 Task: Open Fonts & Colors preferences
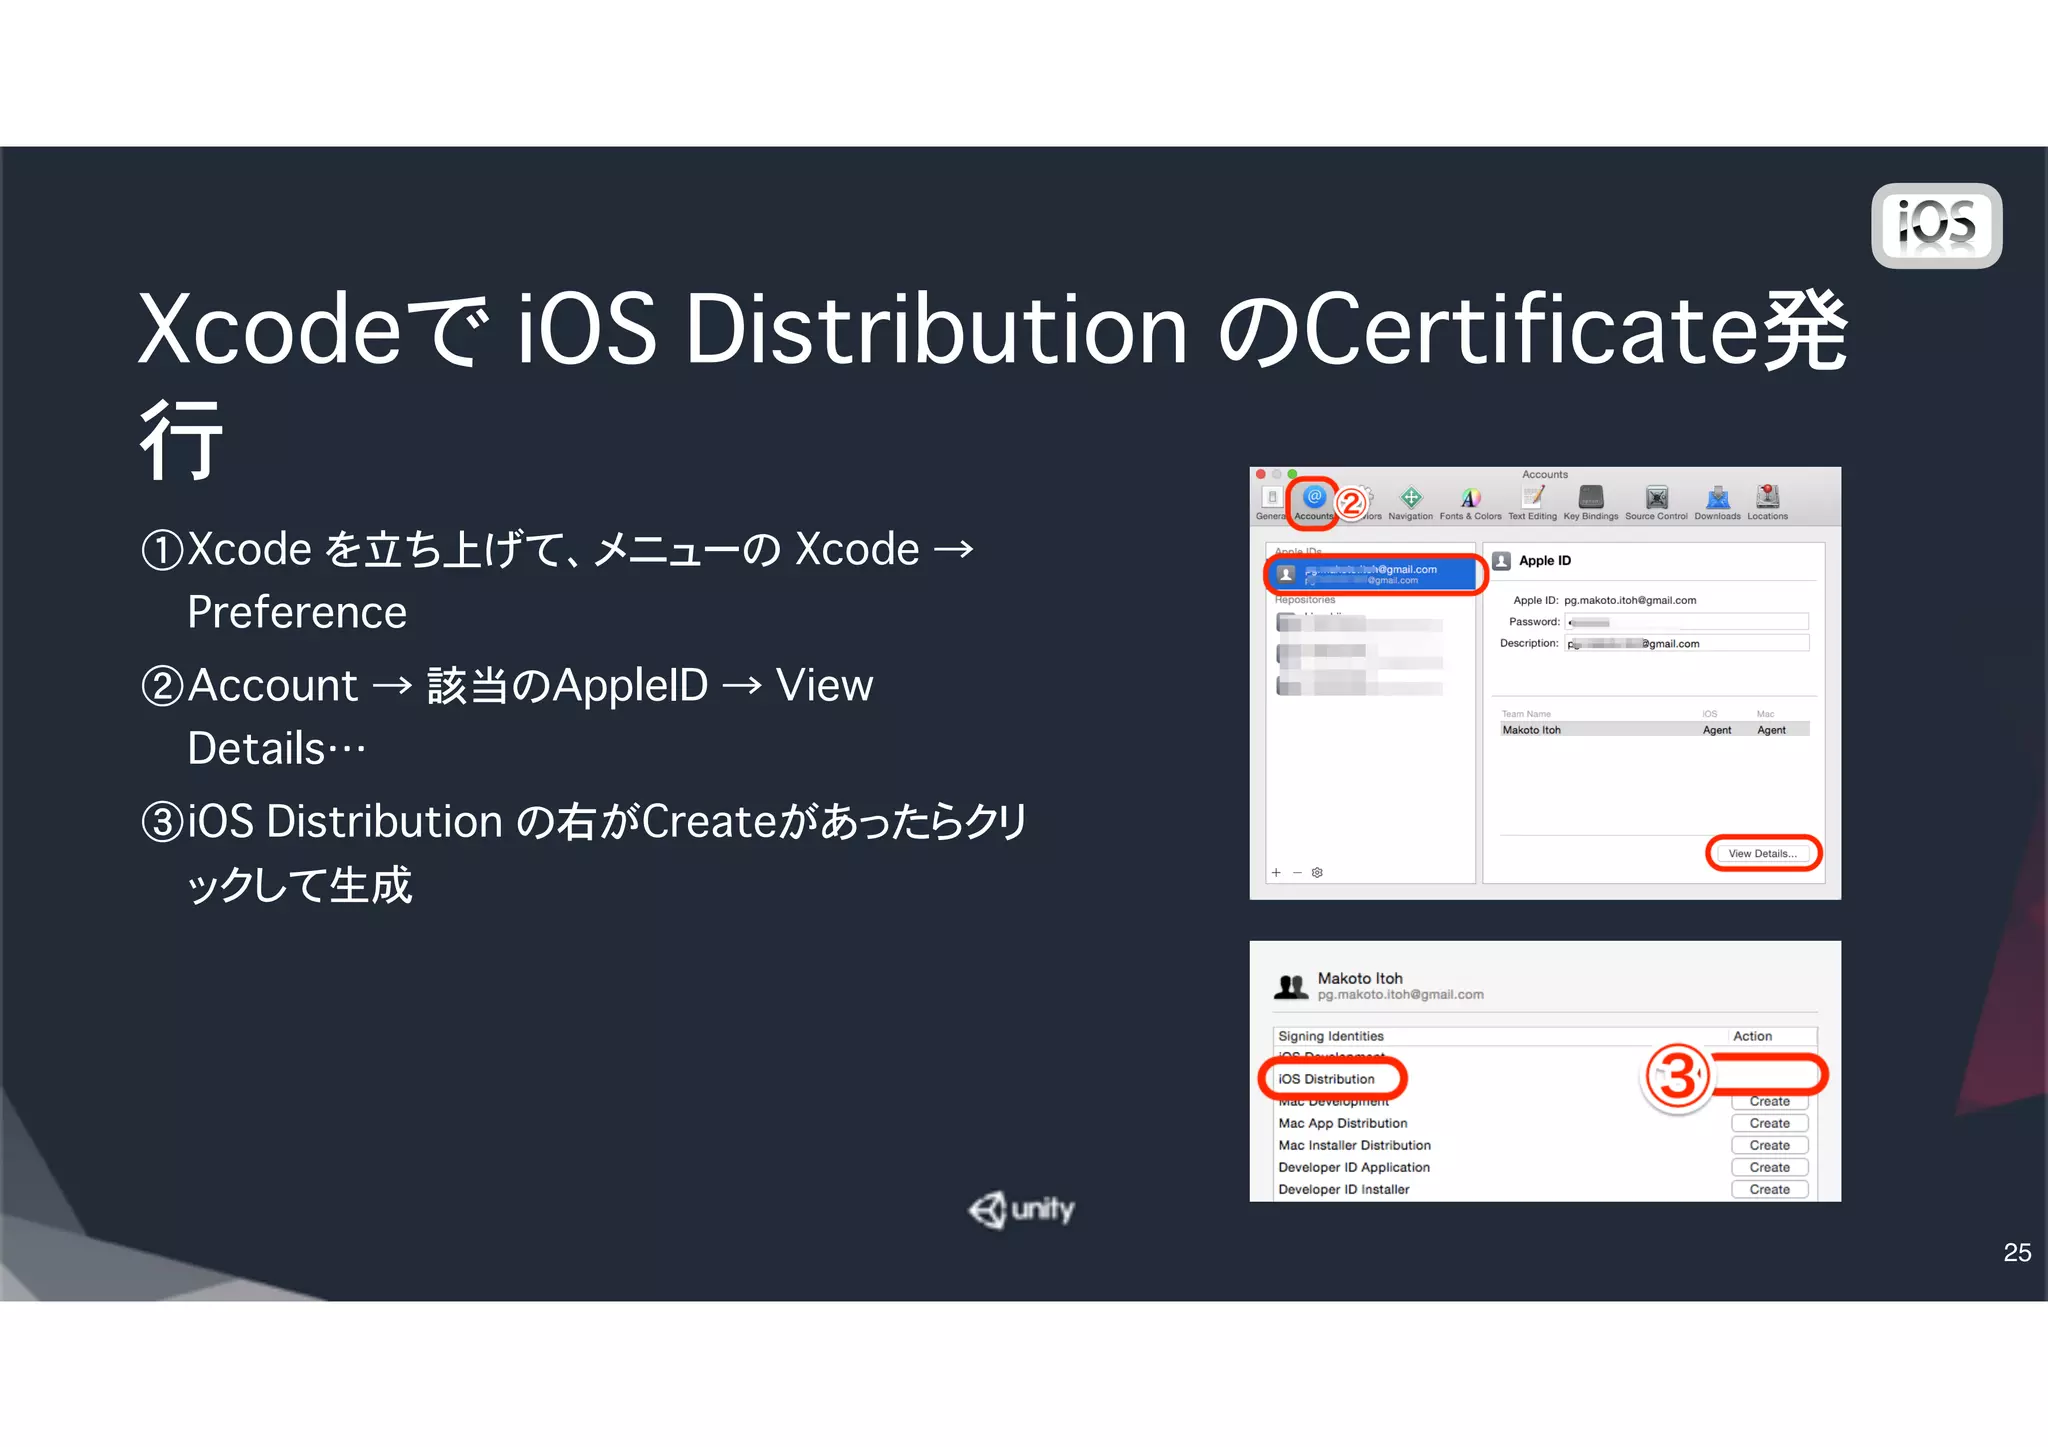1470,503
